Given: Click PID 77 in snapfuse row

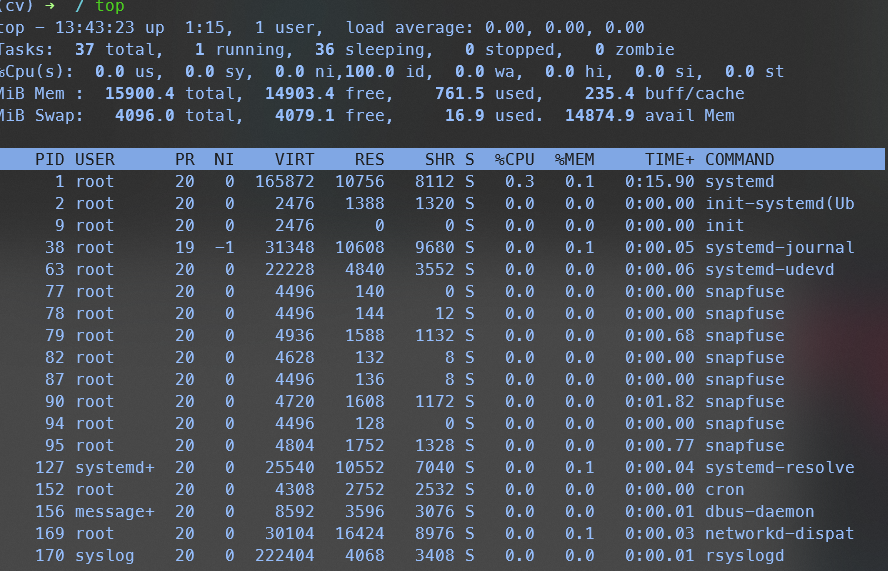Looking at the screenshot, I should (55, 292).
